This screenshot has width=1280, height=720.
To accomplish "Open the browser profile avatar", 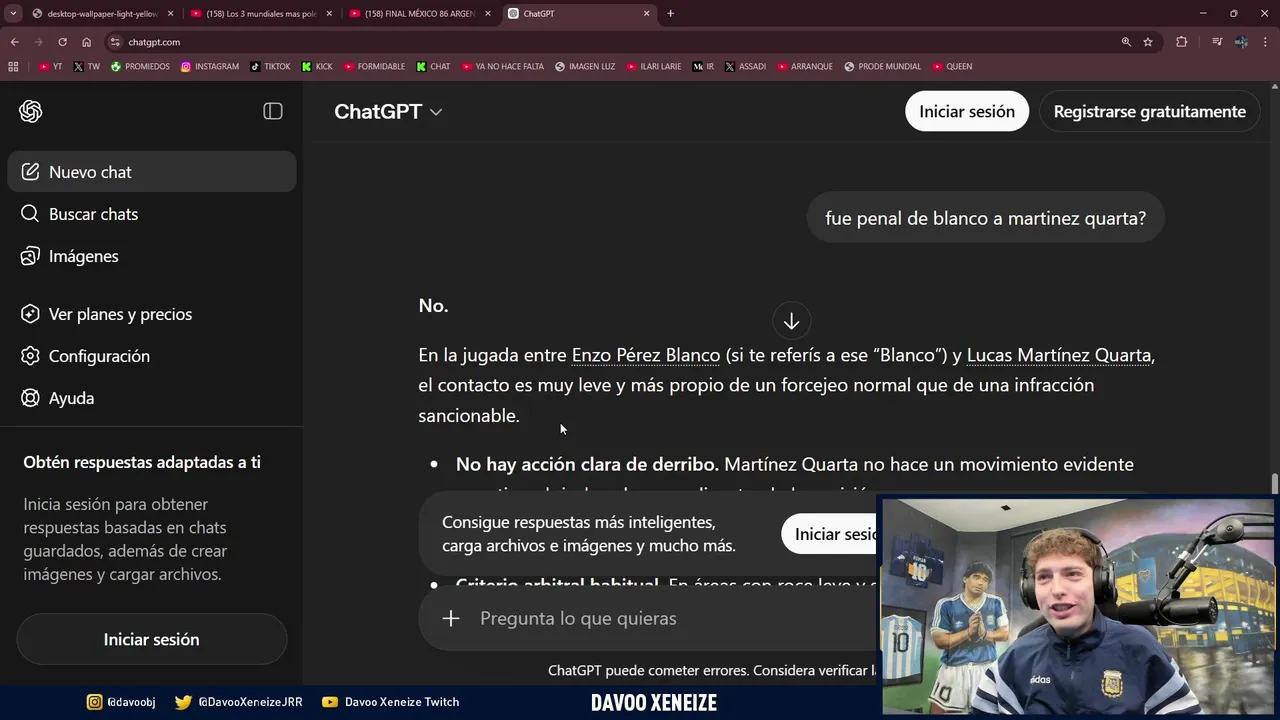I will (1241, 42).
